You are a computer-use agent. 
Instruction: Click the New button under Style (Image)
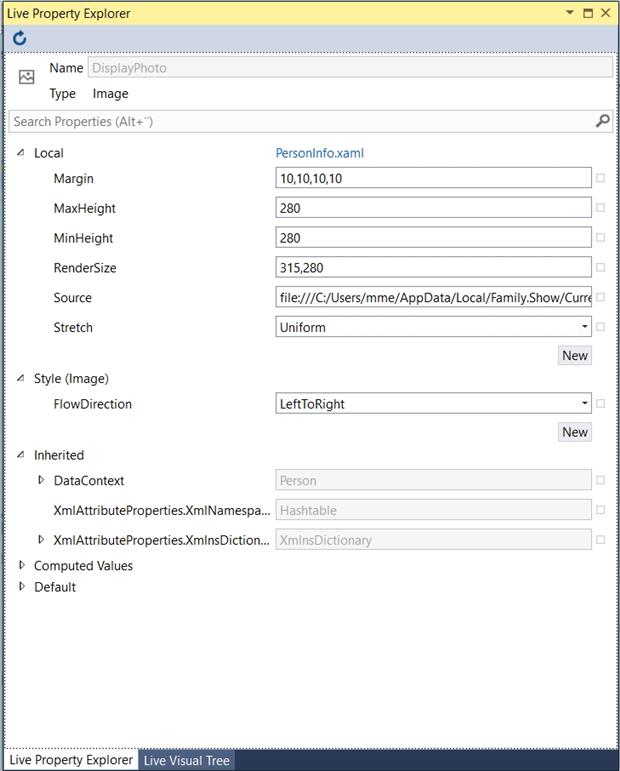tap(575, 432)
